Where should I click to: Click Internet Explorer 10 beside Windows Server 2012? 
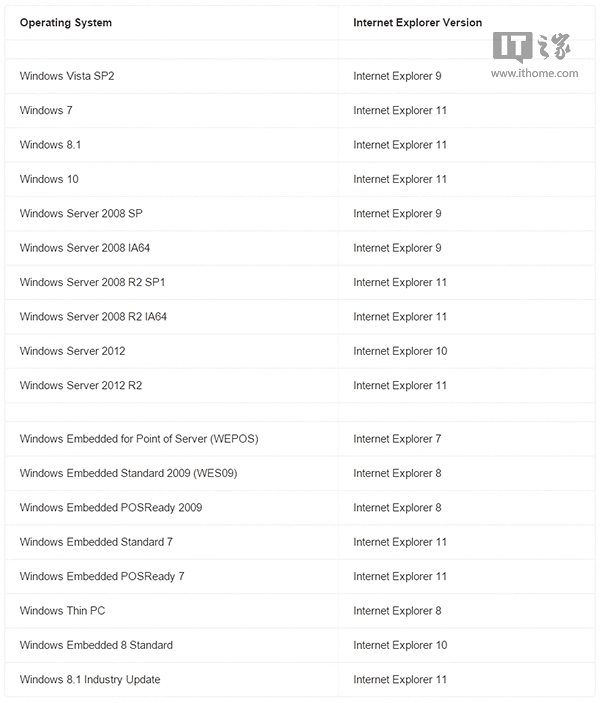(400, 351)
